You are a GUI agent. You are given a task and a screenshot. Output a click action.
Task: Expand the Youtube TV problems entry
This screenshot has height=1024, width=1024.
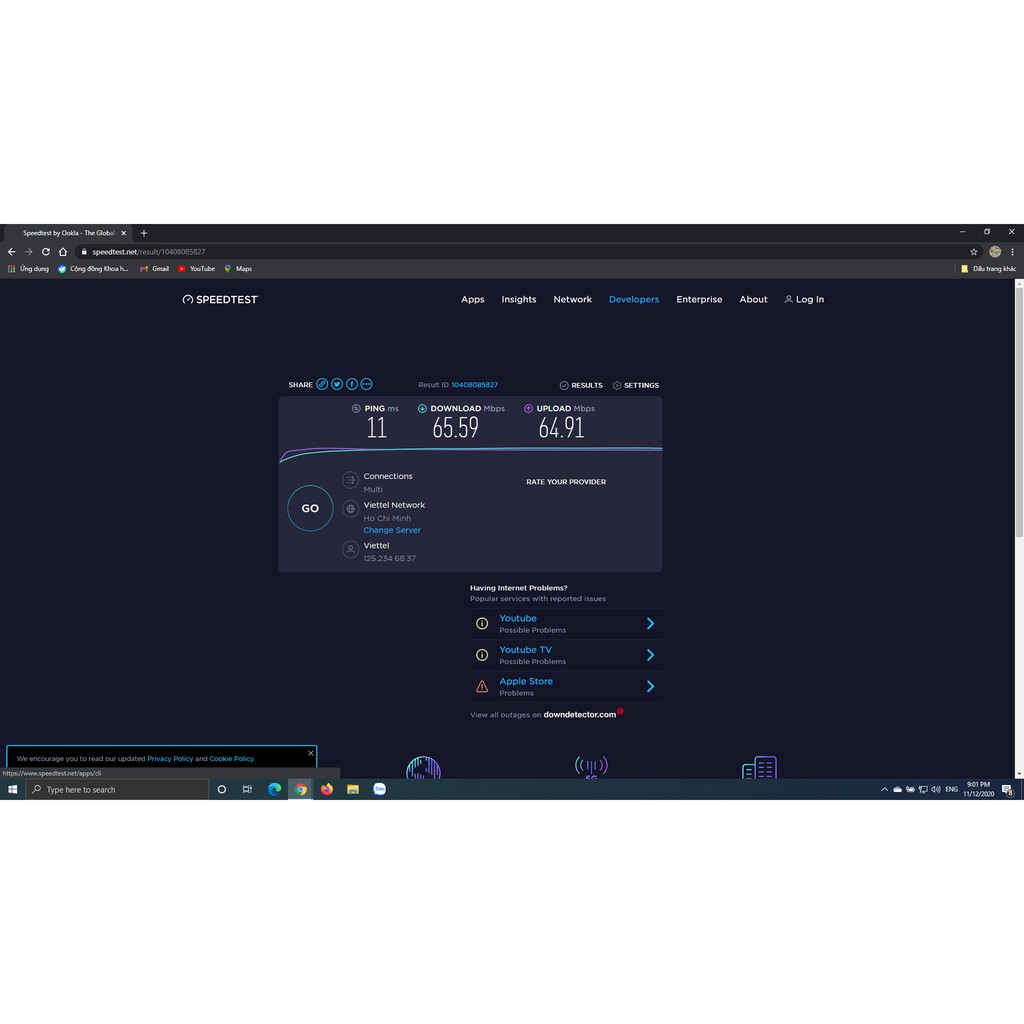650,655
